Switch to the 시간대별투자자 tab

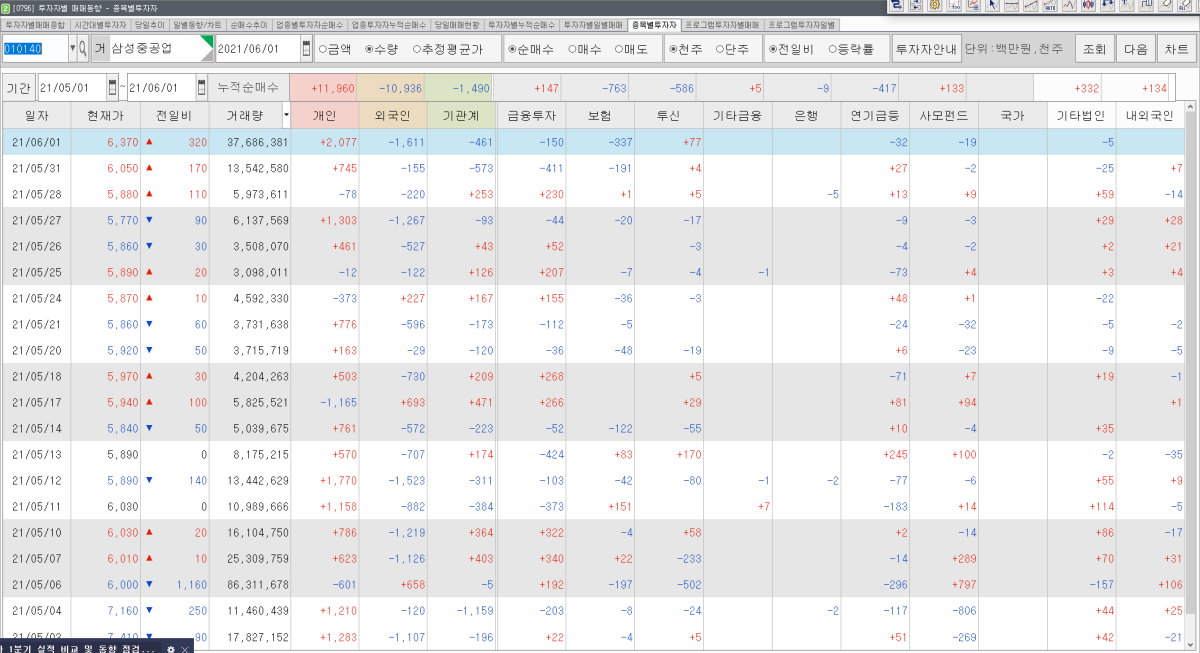pos(100,24)
